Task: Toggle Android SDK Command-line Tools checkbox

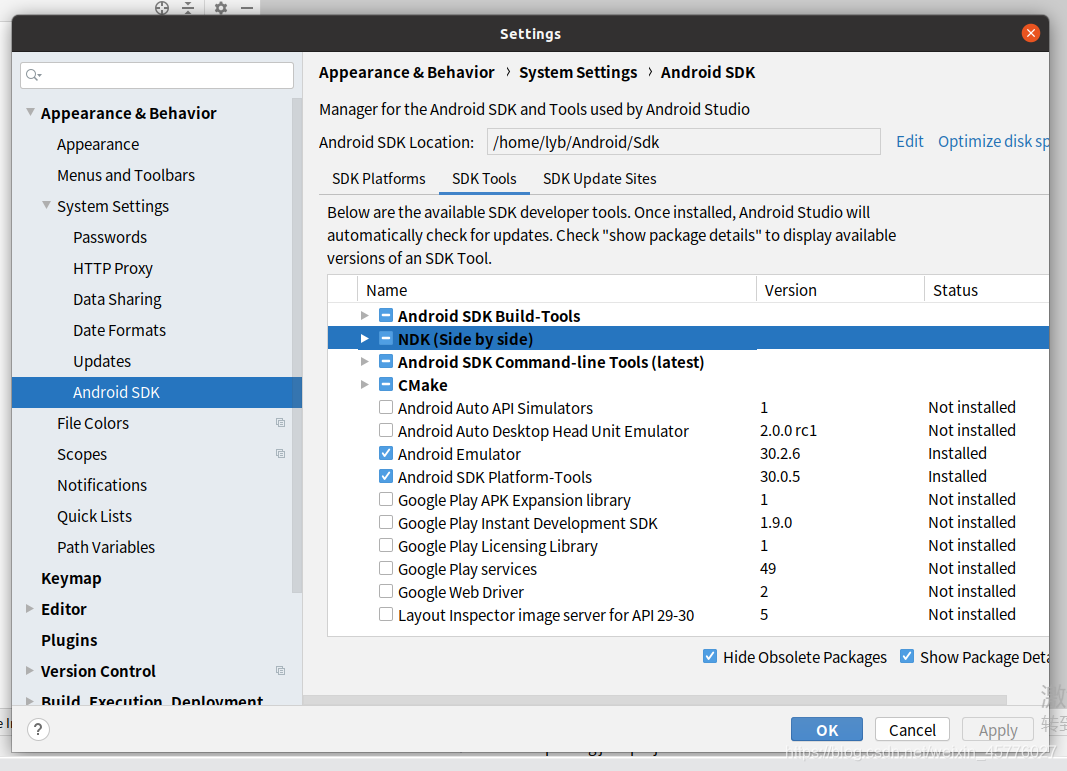Action: coord(386,361)
